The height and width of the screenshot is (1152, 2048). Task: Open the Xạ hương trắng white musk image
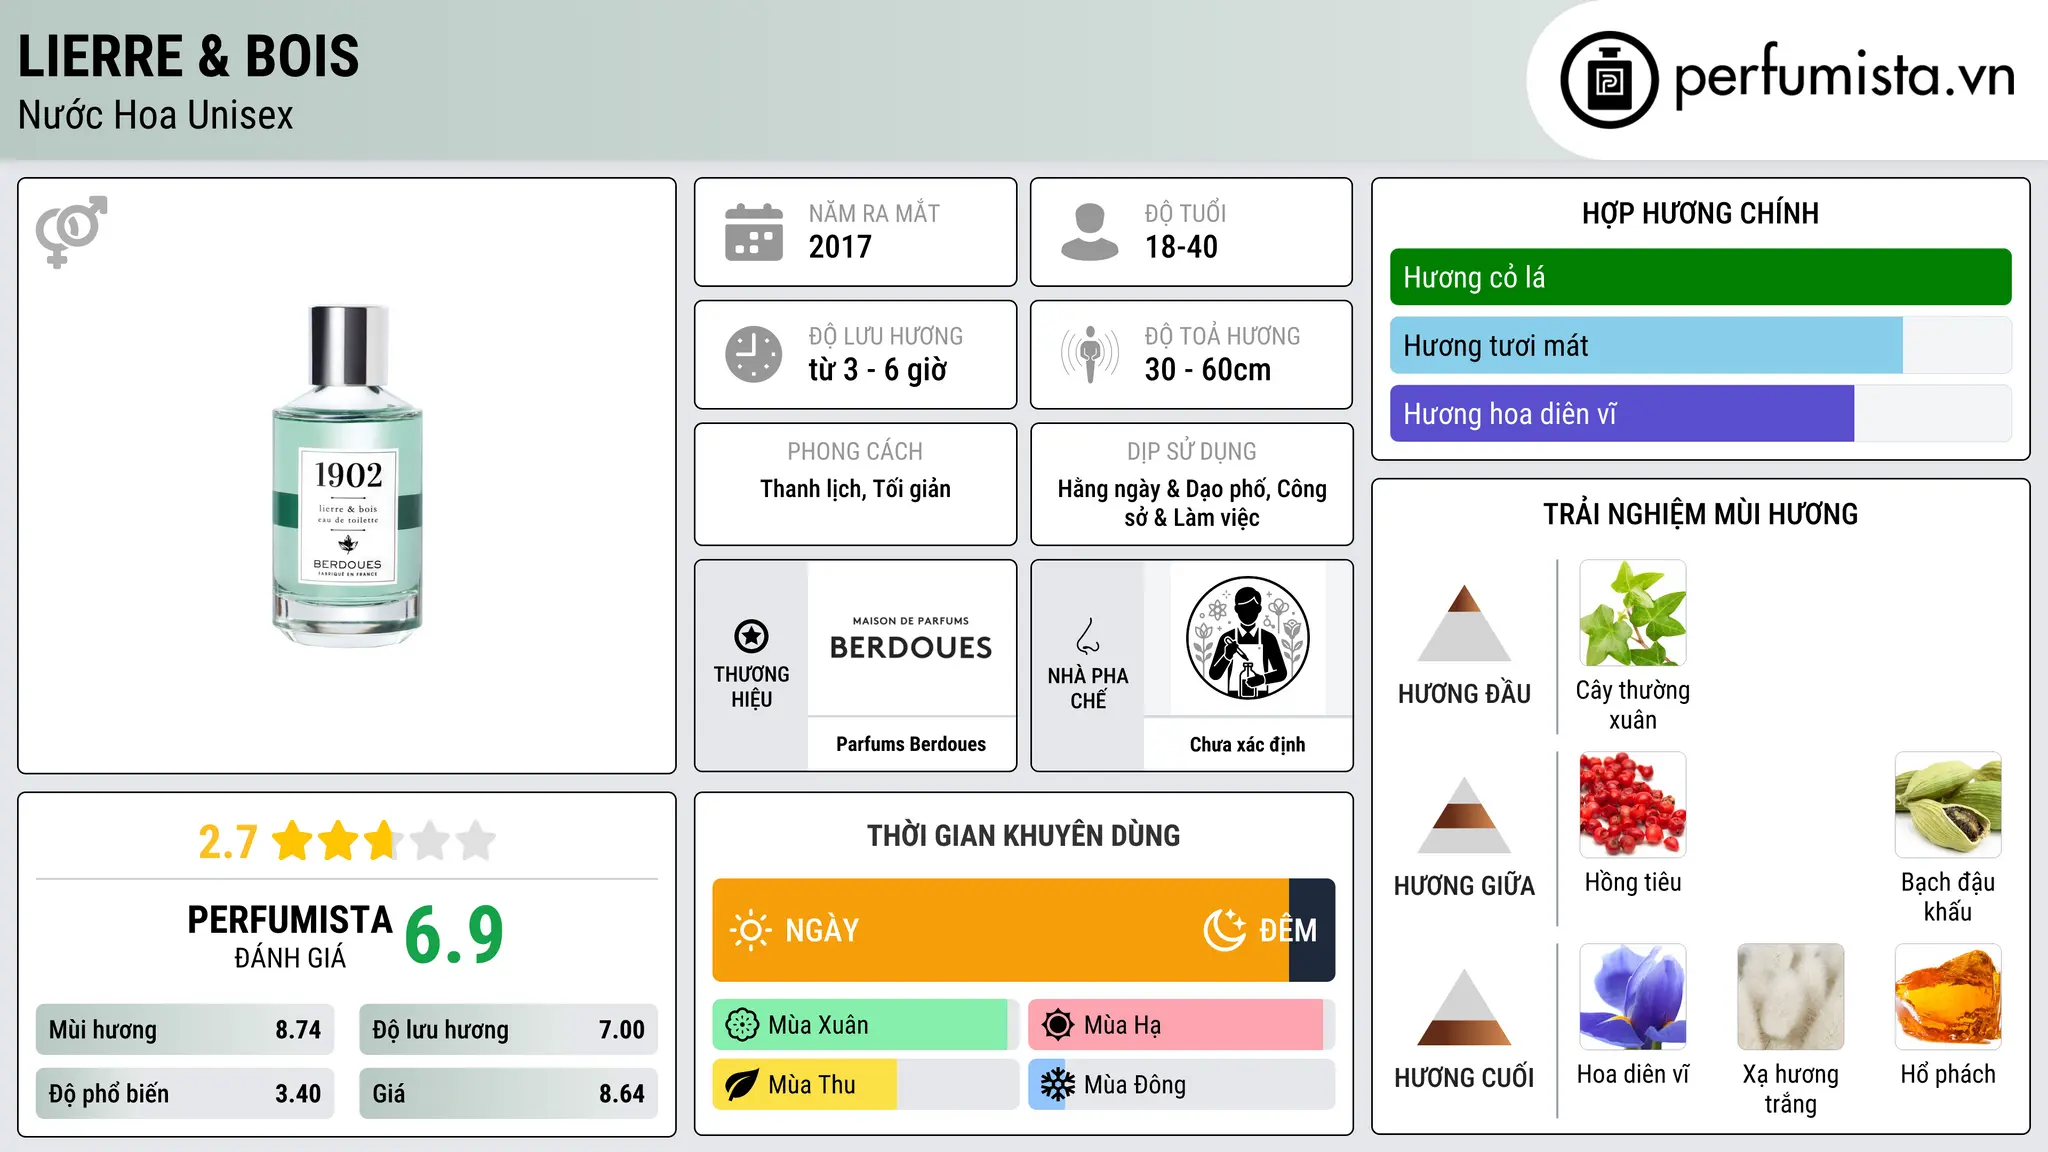coord(1790,997)
